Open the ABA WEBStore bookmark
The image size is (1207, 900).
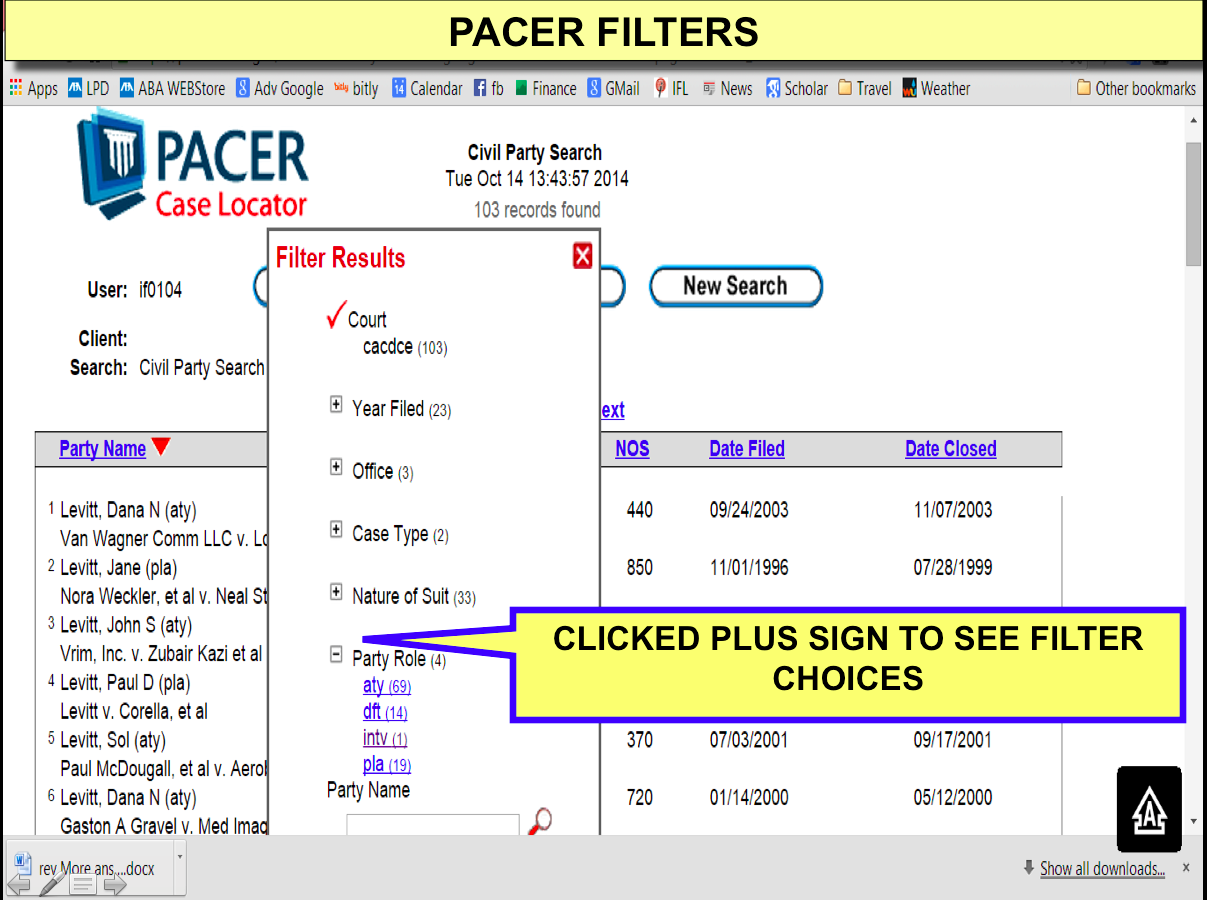click(172, 88)
